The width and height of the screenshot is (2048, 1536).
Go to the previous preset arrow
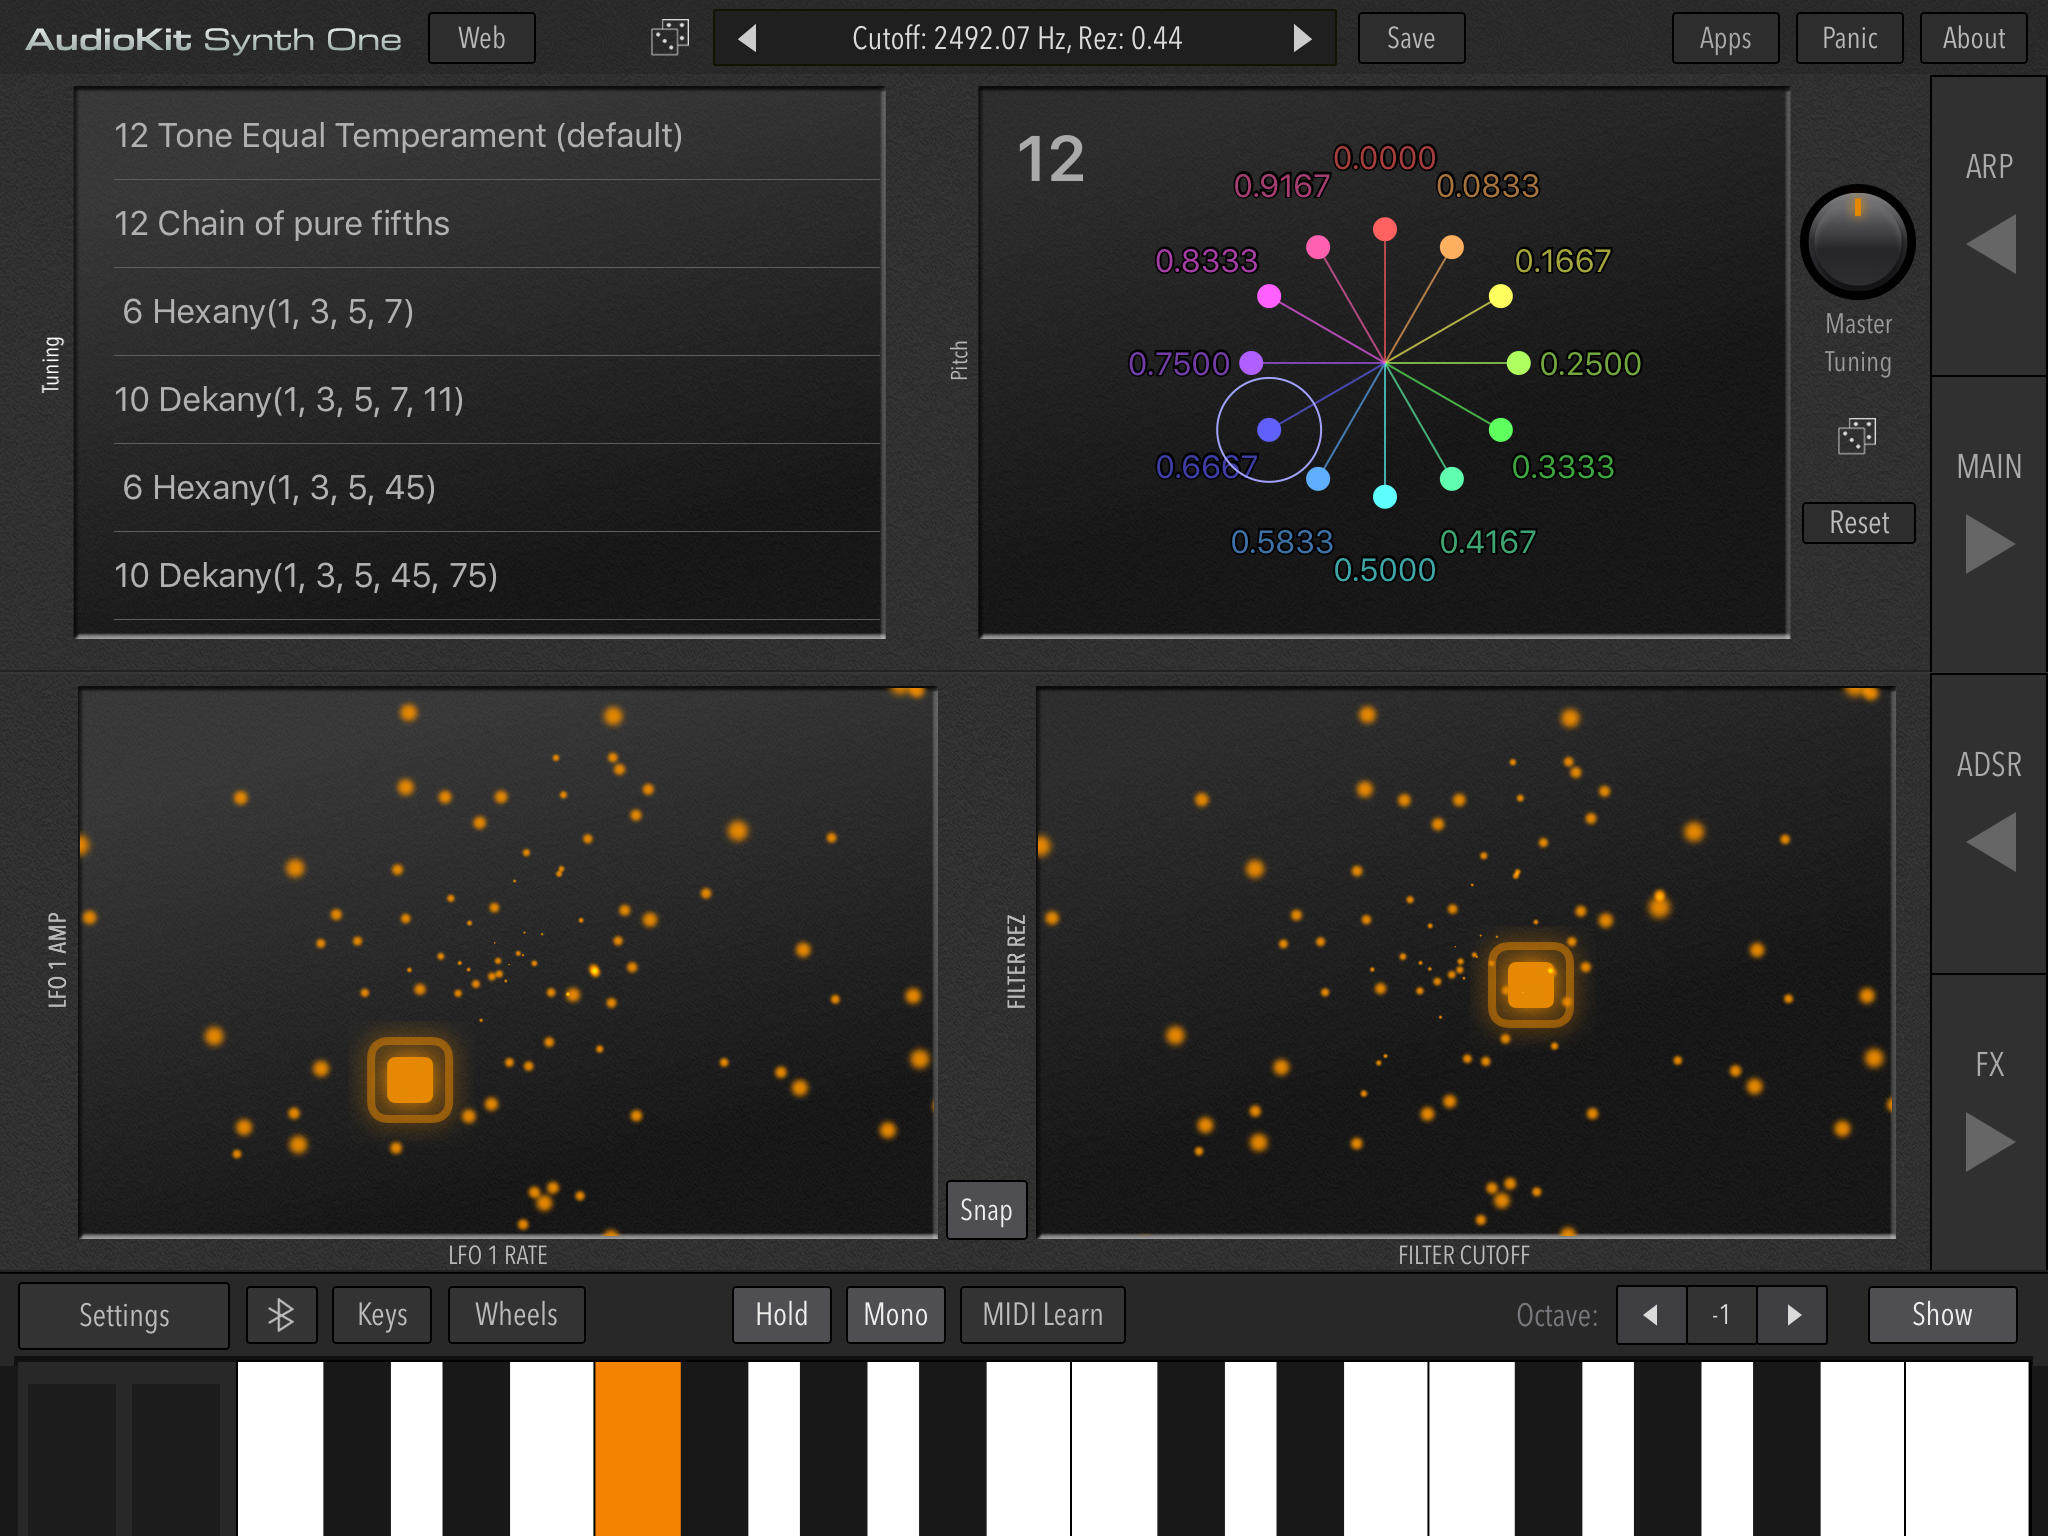(x=747, y=38)
